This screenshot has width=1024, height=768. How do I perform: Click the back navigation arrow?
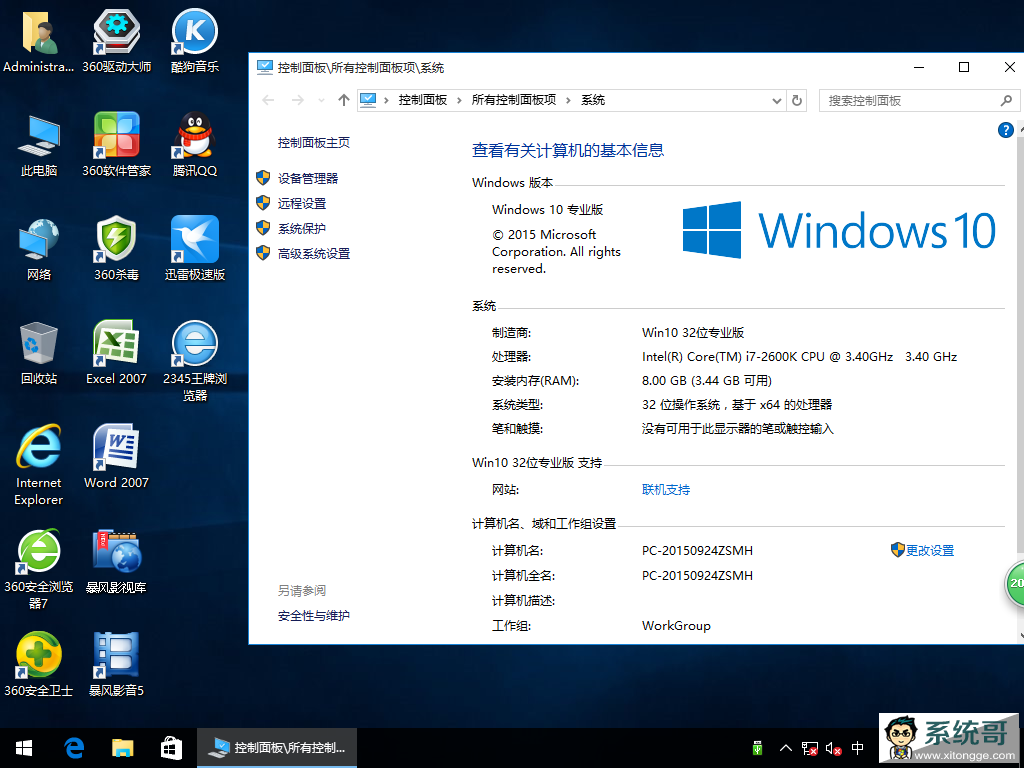[x=268, y=101]
